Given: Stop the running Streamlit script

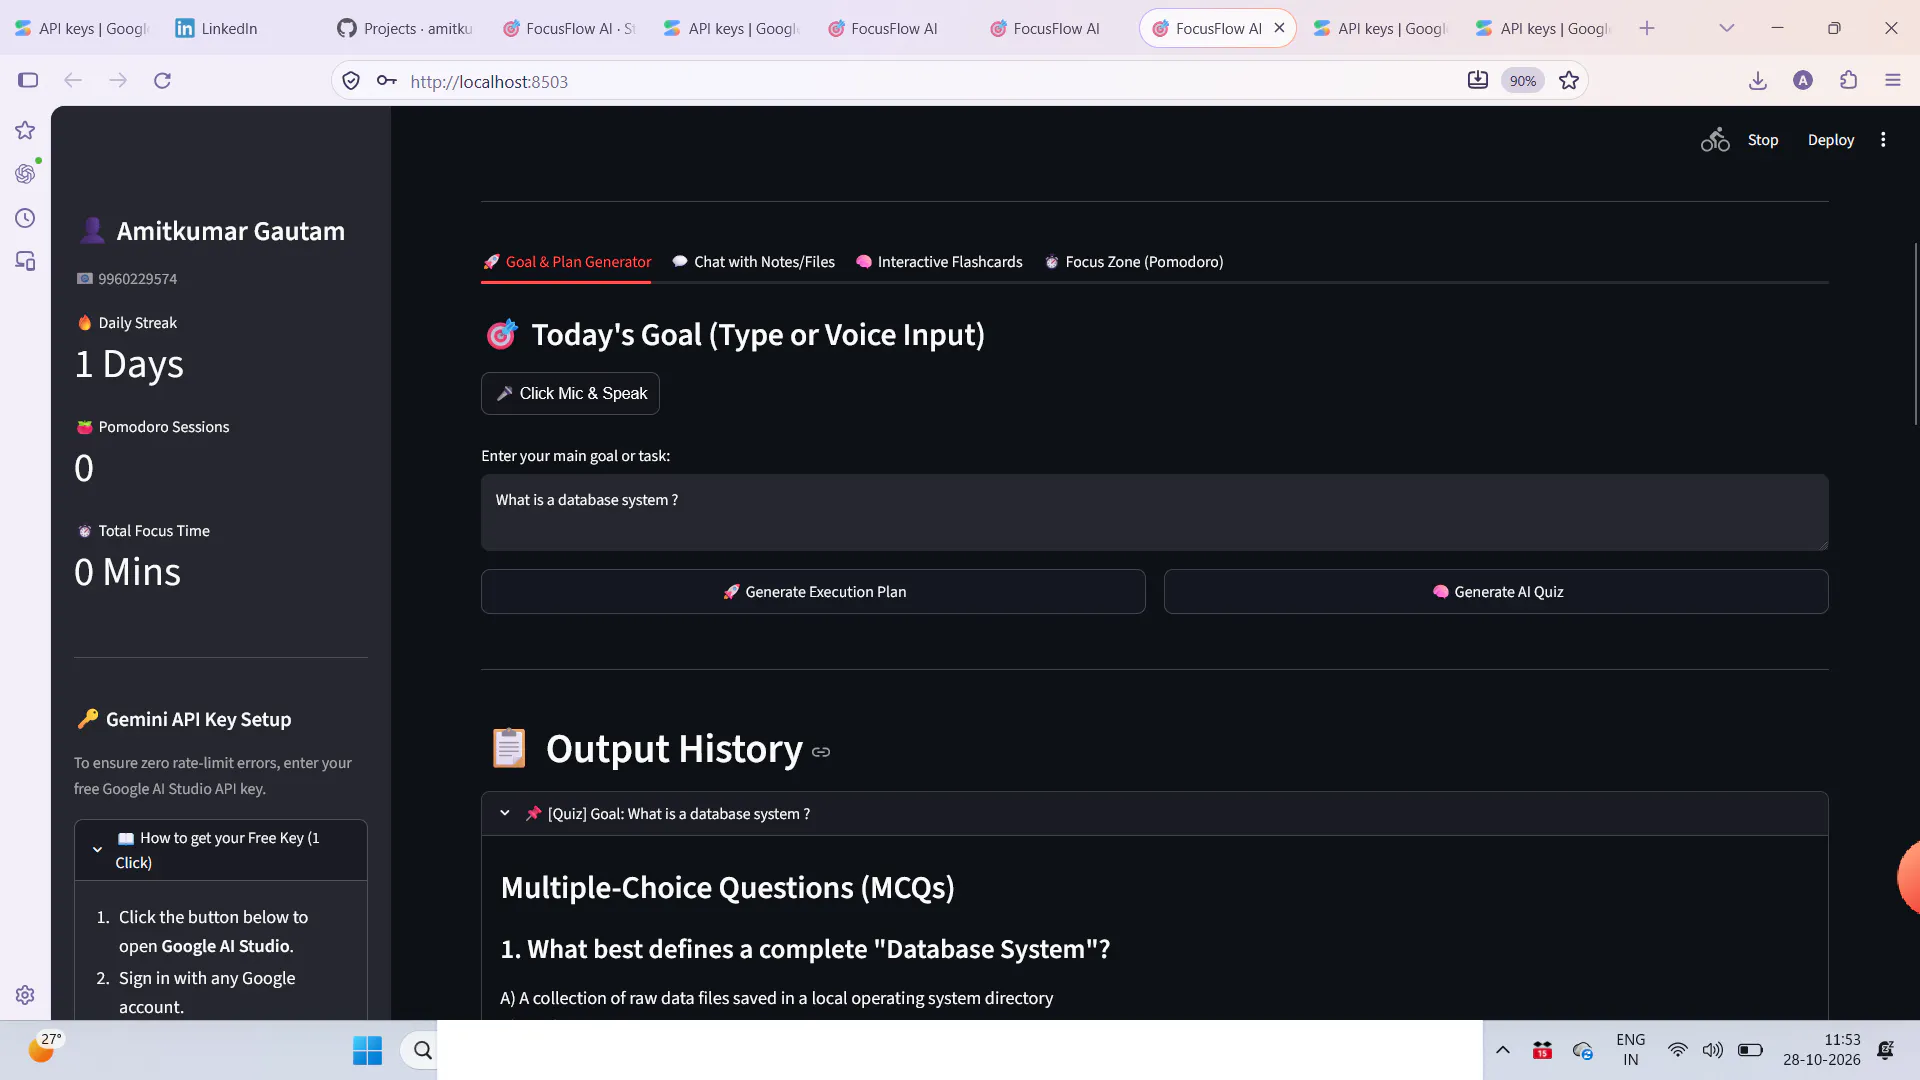Looking at the screenshot, I should pyautogui.click(x=1763, y=140).
